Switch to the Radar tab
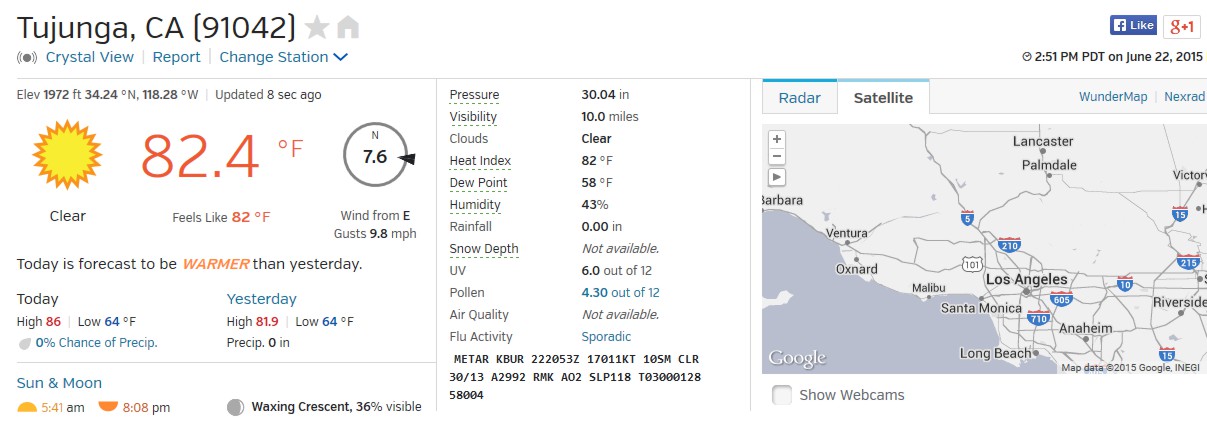Screen dimensions: 1207x427 click(x=799, y=97)
